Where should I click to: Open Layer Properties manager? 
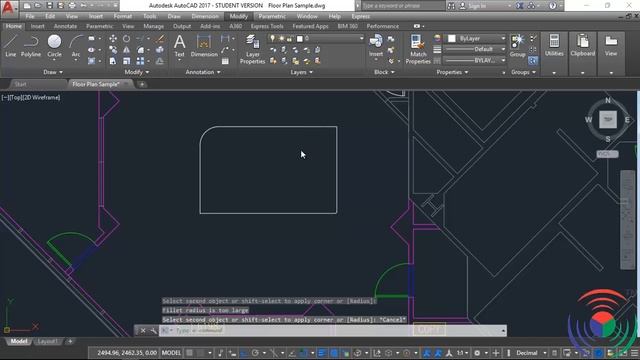pyautogui.click(x=252, y=49)
